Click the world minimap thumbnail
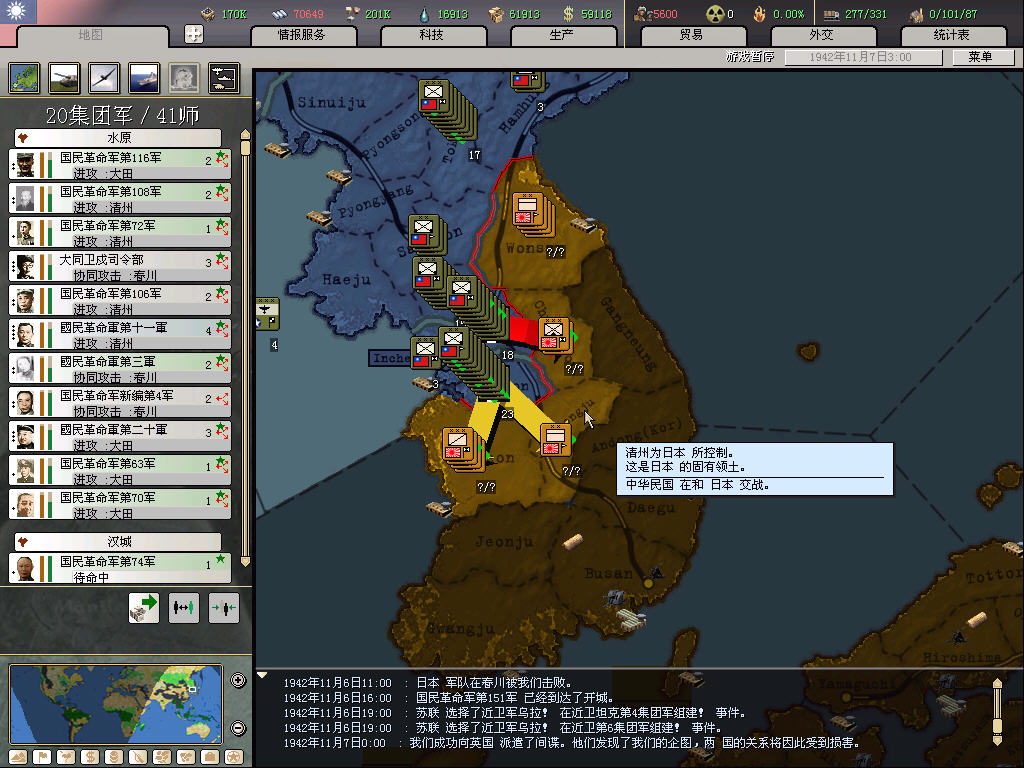The width and height of the screenshot is (1024, 768). point(115,704)
